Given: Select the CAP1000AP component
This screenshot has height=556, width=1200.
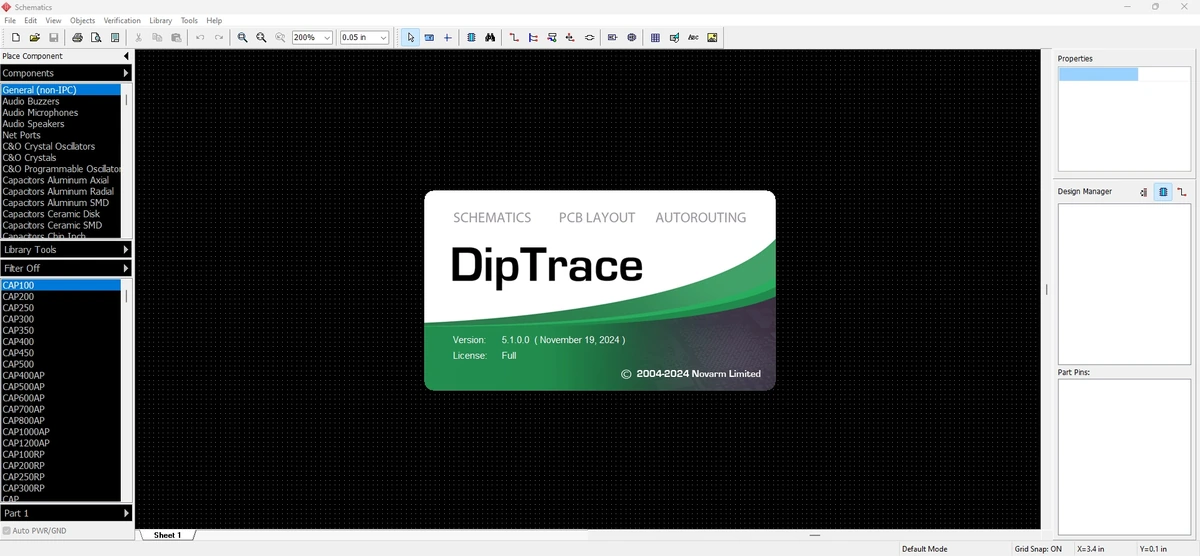Looking at the screenshot, I should coord(60,432).
